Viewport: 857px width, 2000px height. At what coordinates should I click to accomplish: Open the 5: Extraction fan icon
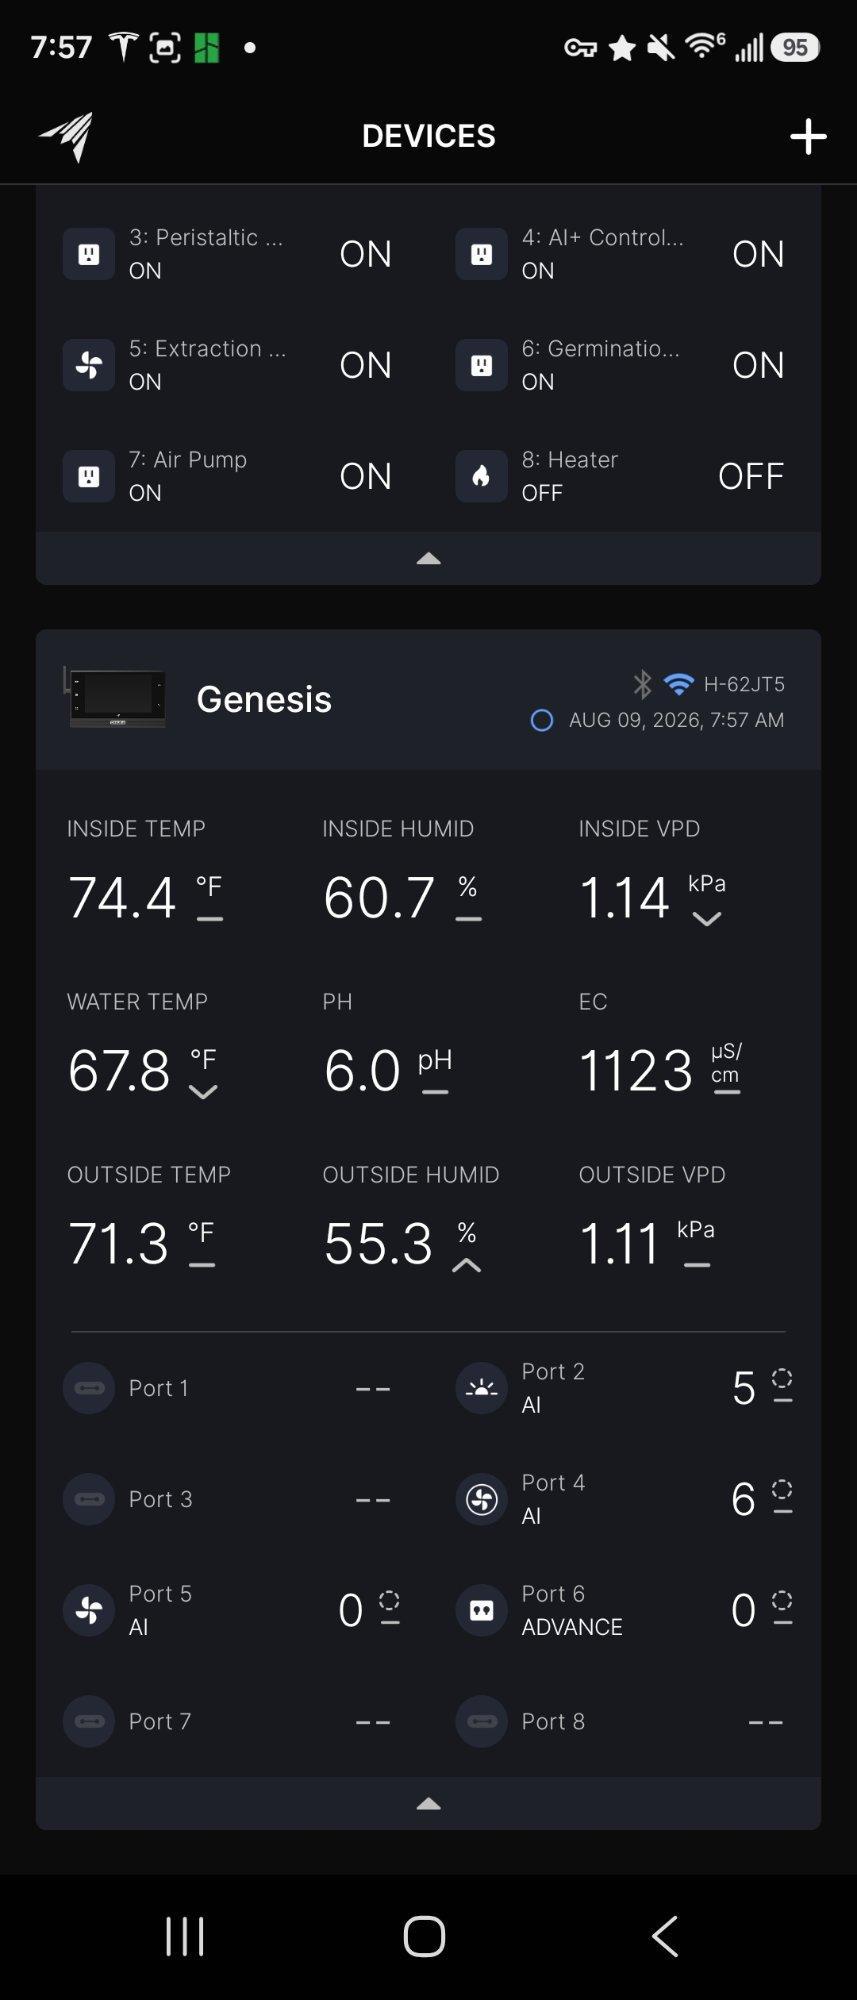89,365
